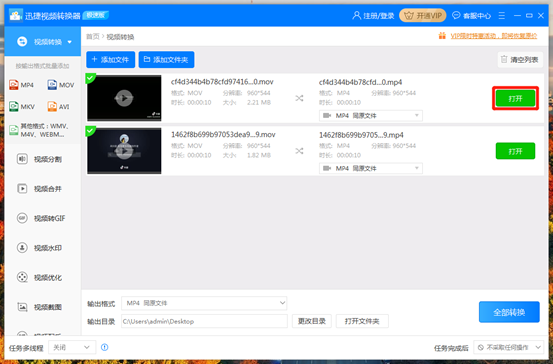Image resolution: width=553 pixels, height=364 pixels.
Task: Click the blue info icon beside 任务多线程
Action: click(x=105, y=347)
